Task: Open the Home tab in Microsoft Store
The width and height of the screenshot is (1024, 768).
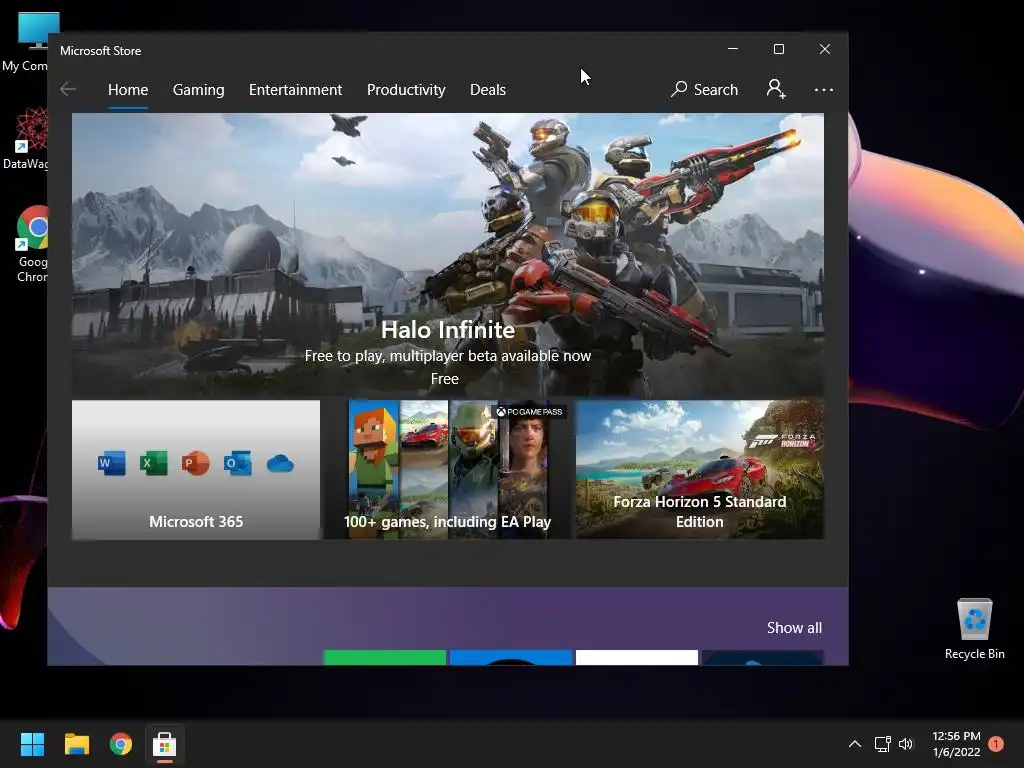Action: (x=128, y=89)
